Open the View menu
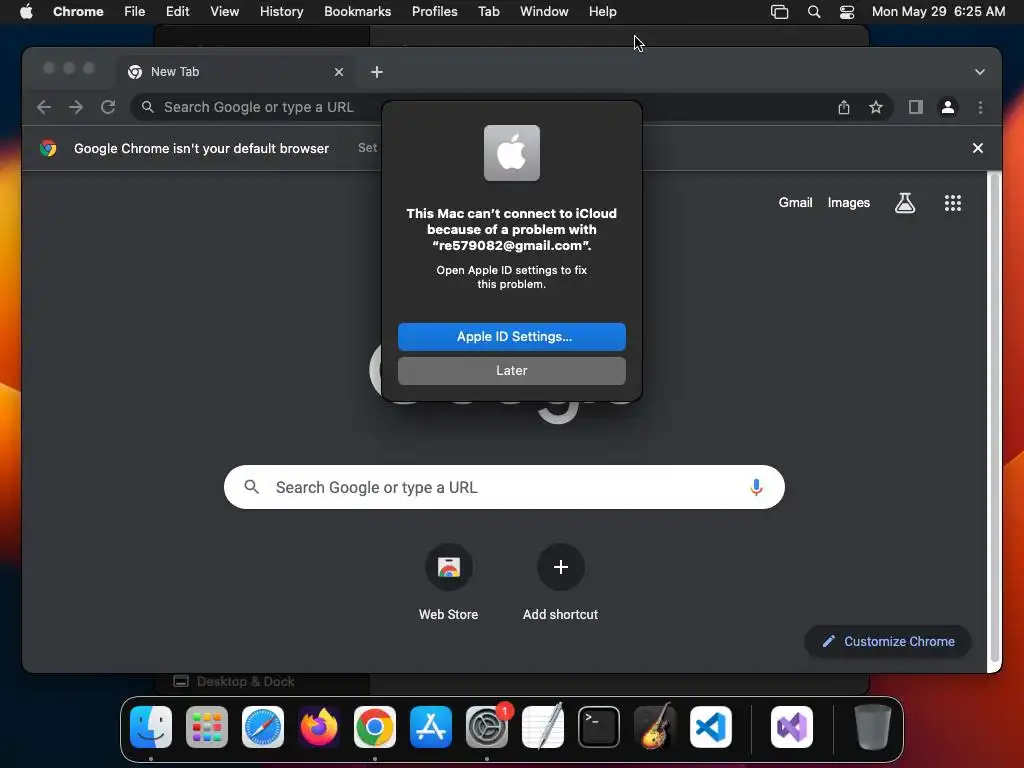The width and height of the screenshot is (1024, 768). click(224, 11)
